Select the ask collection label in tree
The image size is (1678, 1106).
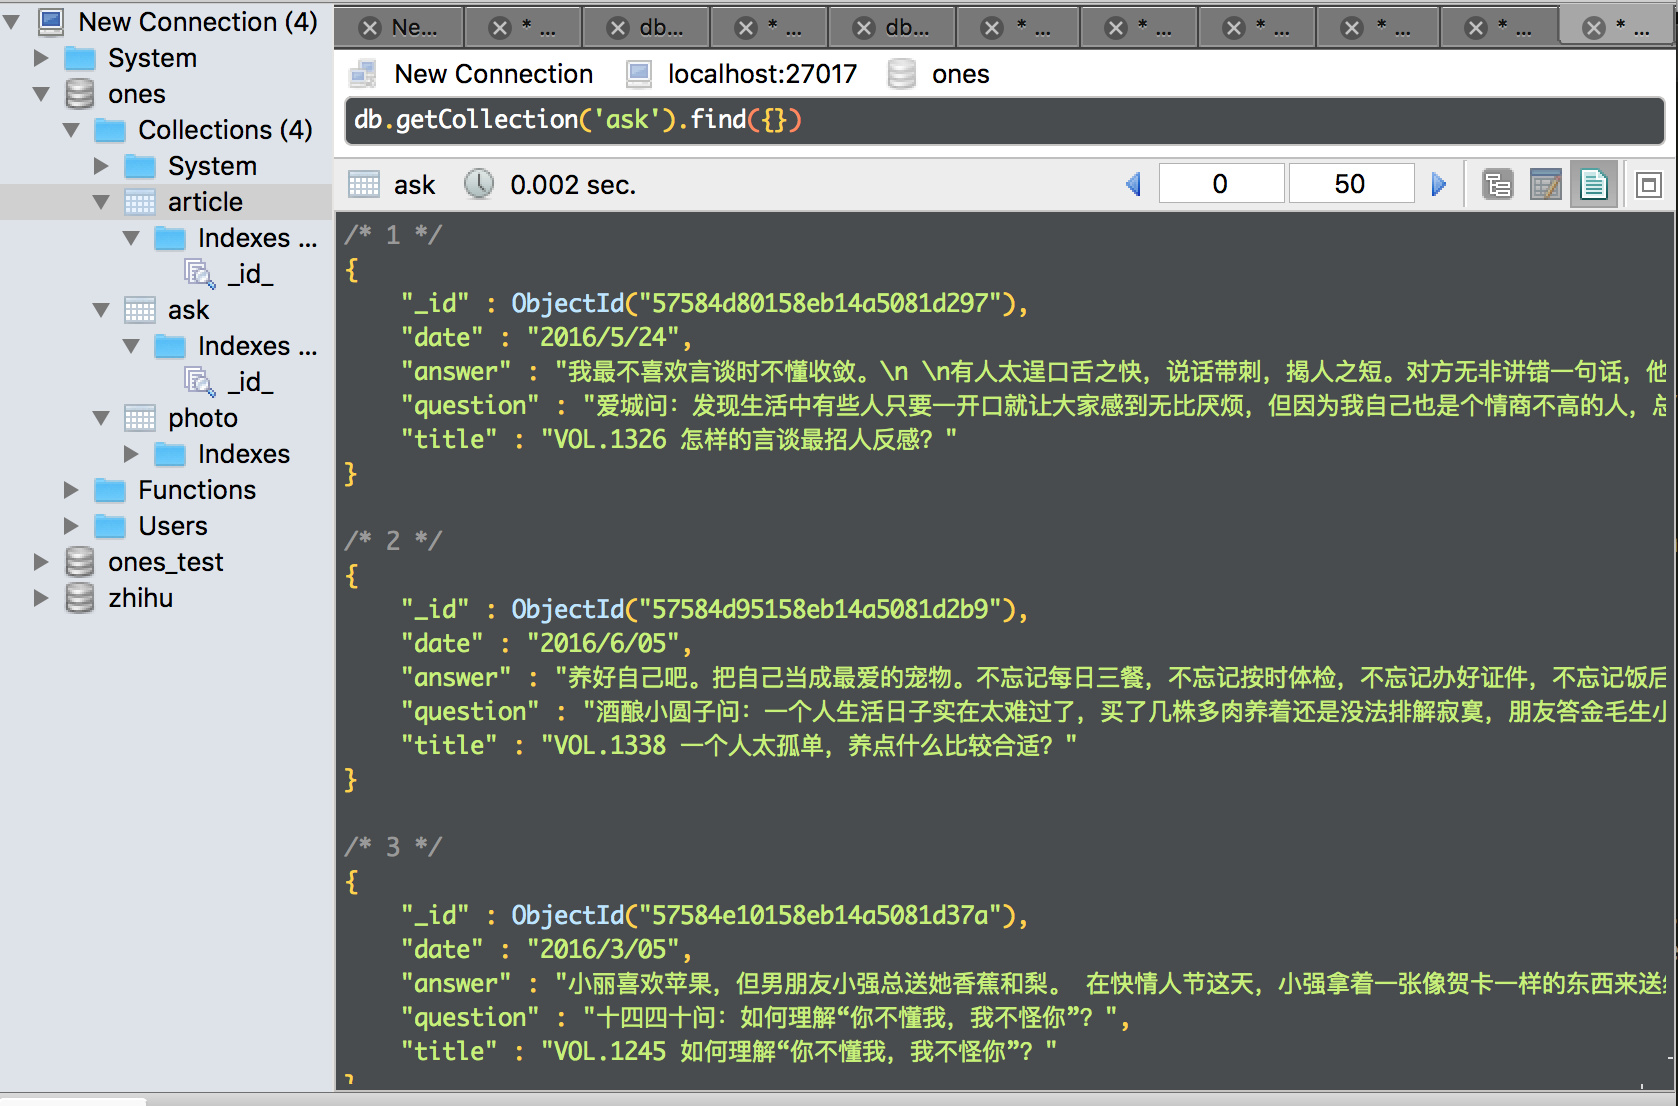click(189, 310)
